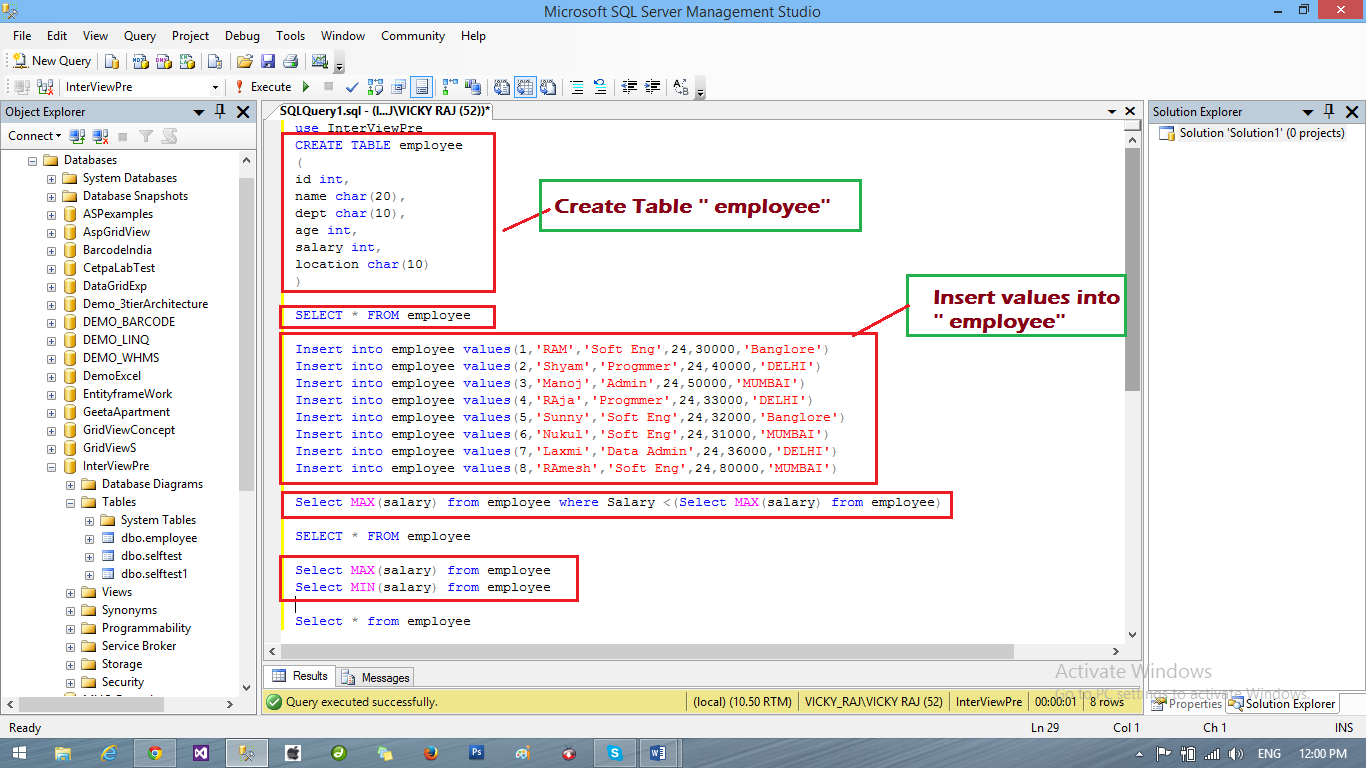The image size is (1366, 768).
Task: Click the Results to Grid icon
Action: pyautogui.click(x=526, y=87)
